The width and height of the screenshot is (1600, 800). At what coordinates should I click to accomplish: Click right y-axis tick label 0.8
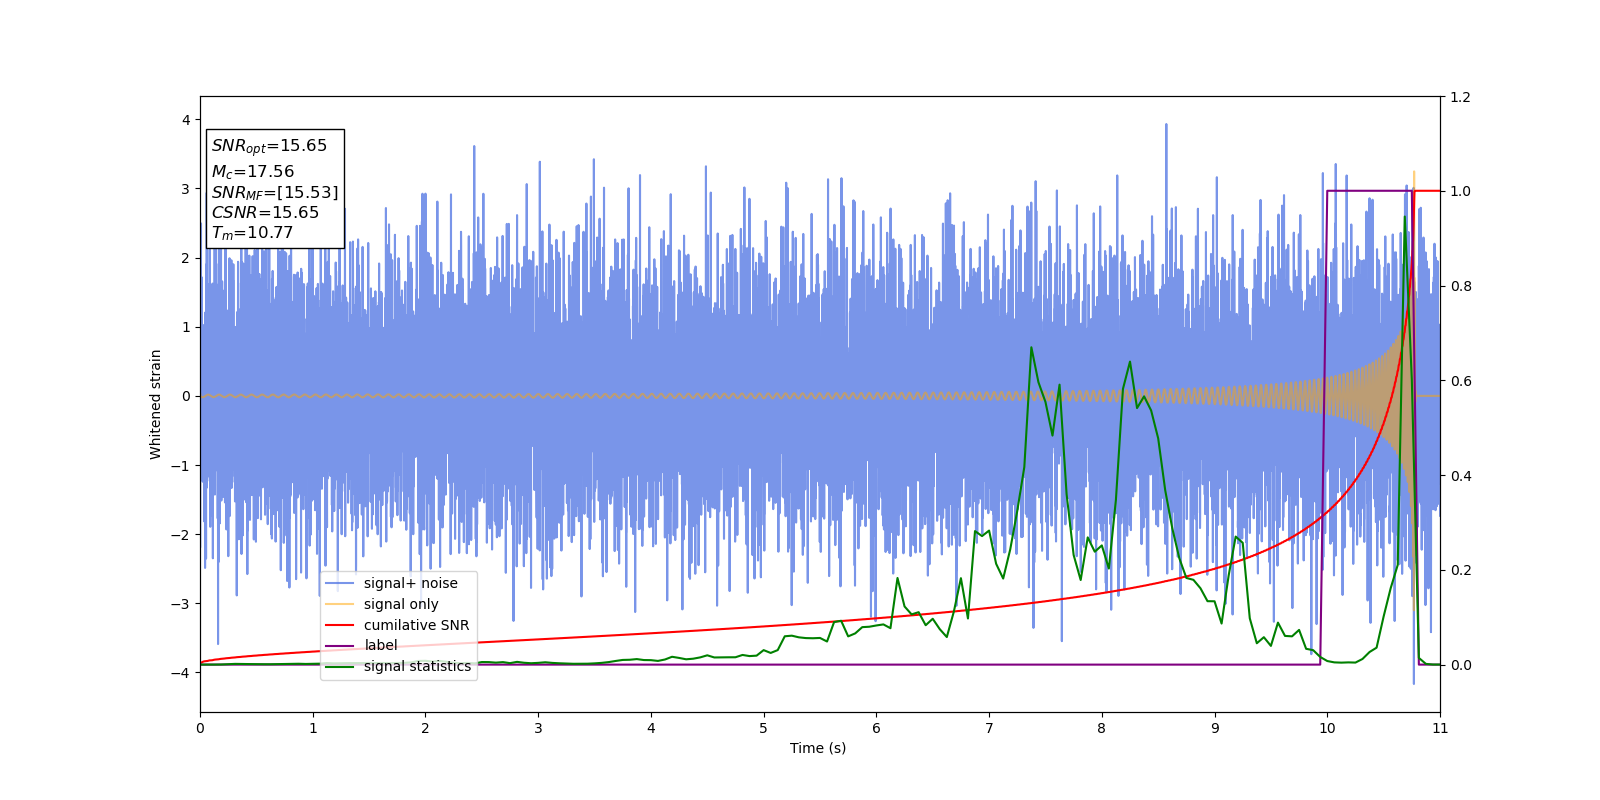tap(1460, 286)
